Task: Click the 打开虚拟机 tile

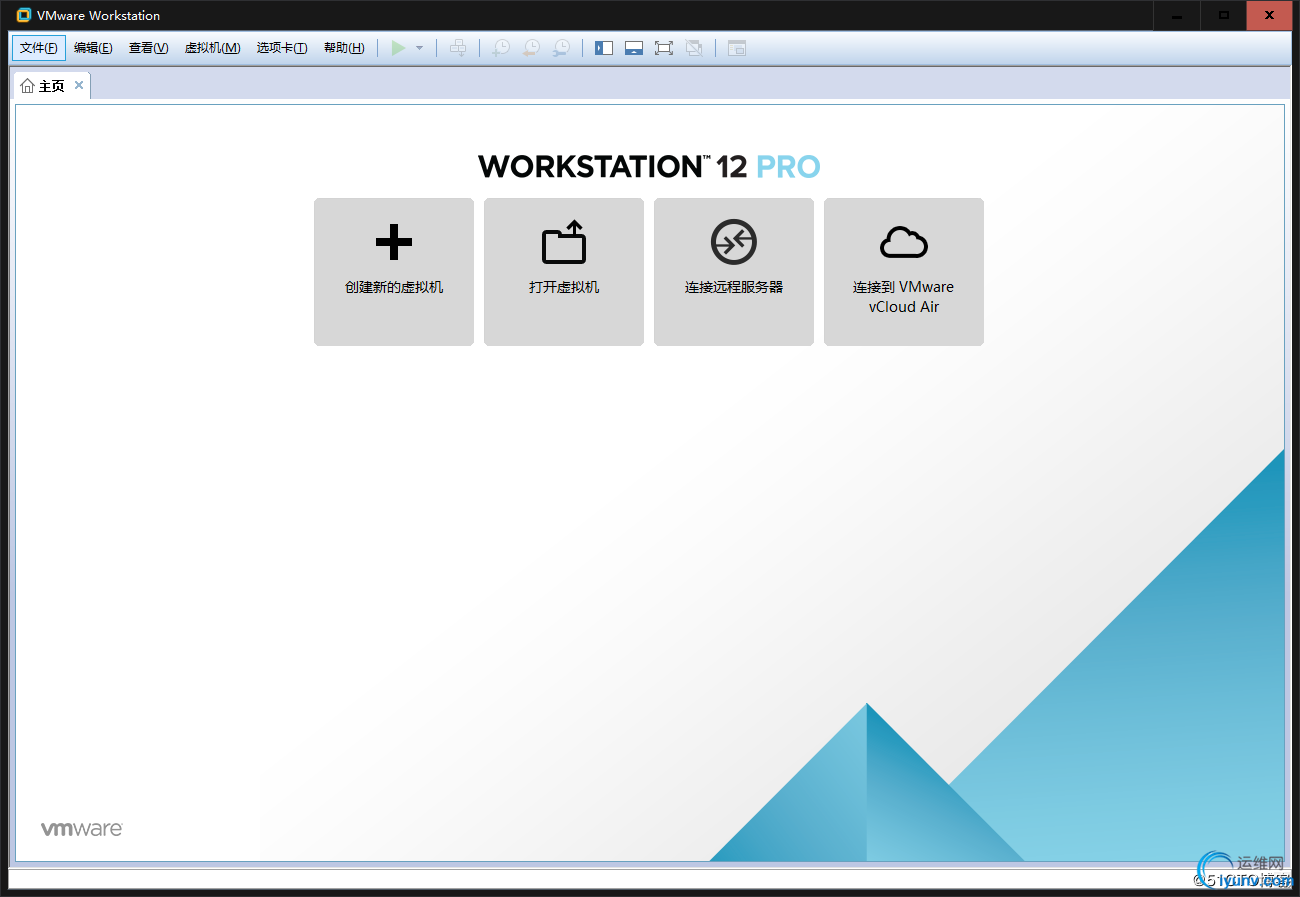Action: pyautogui.click(x=564, y=272)
